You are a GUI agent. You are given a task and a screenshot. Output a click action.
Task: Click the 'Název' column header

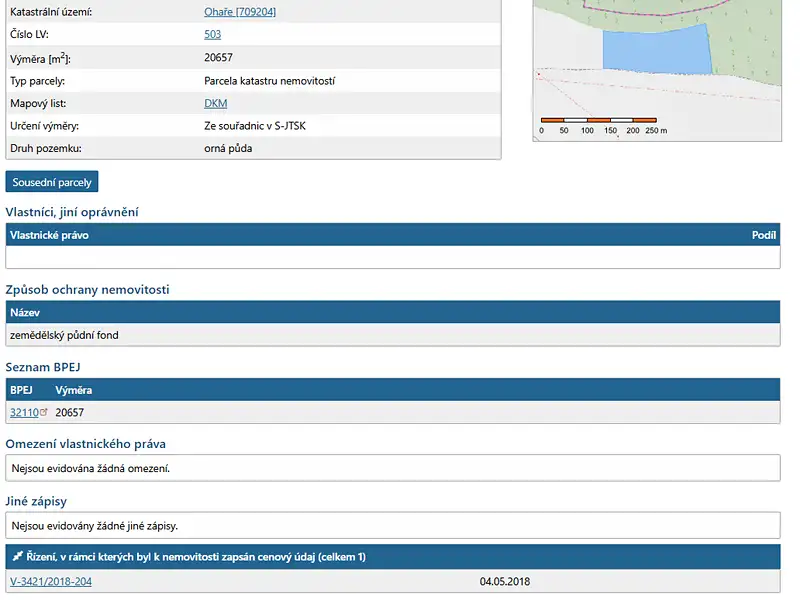click(25, 312)
